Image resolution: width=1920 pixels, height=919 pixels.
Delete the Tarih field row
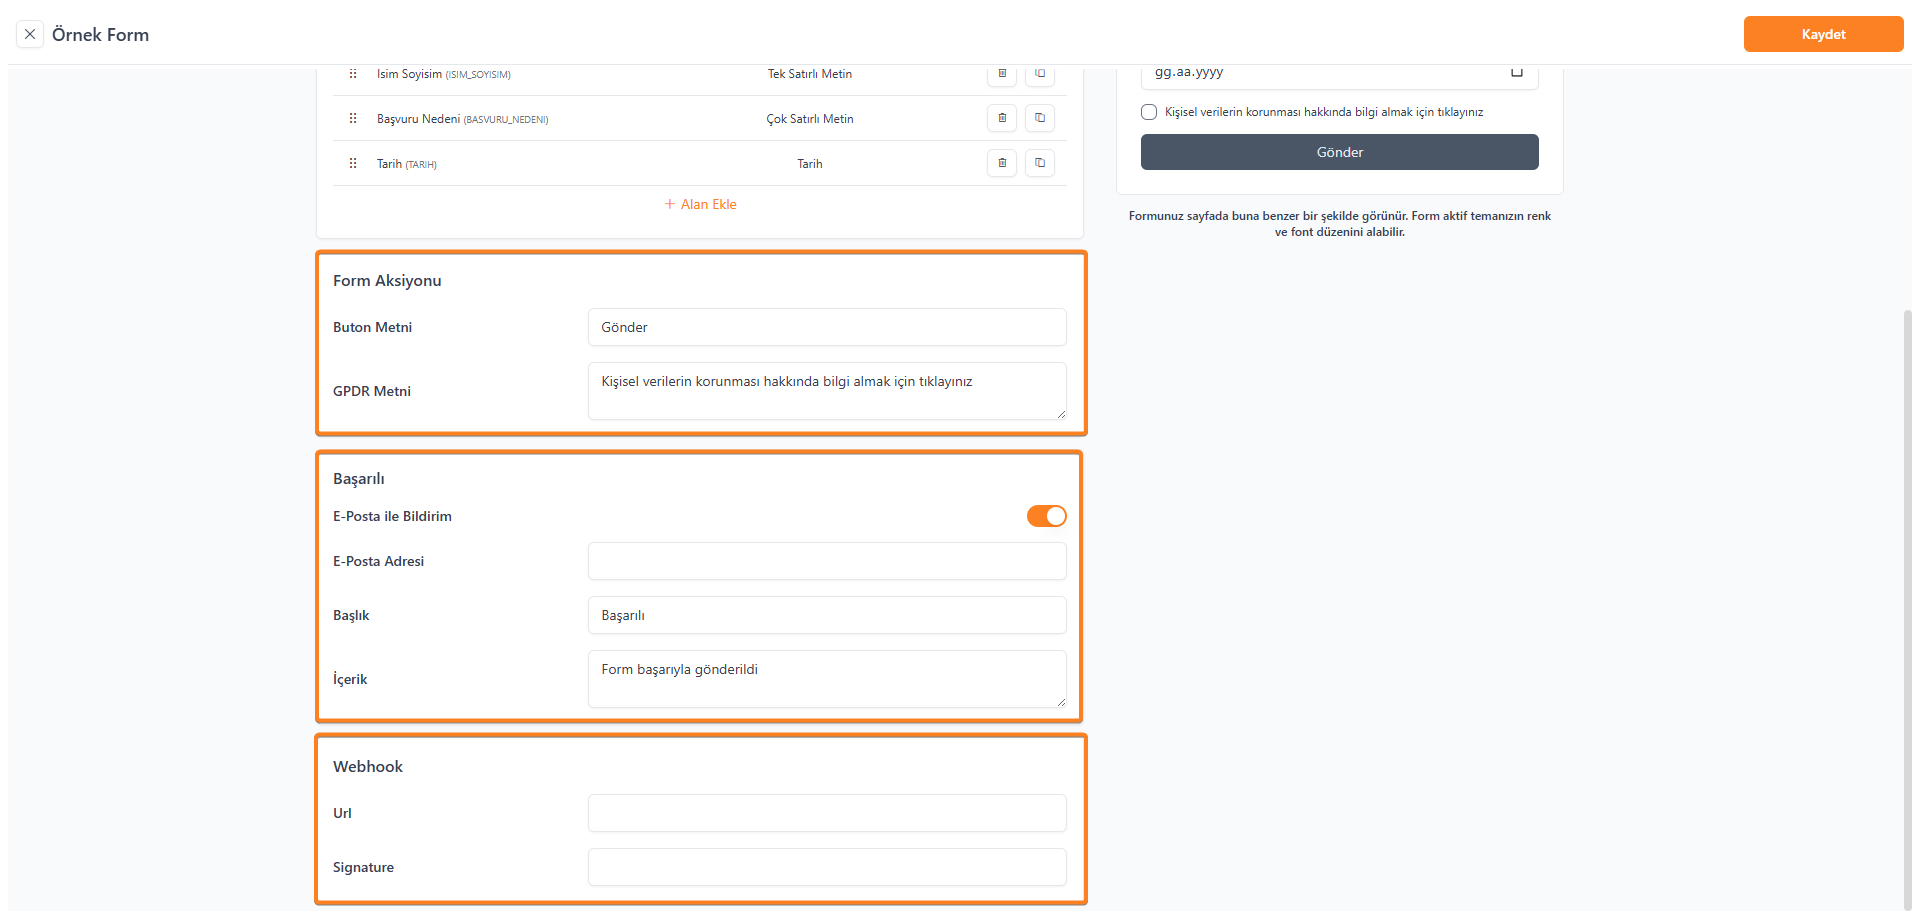[x=1002, y=163]
